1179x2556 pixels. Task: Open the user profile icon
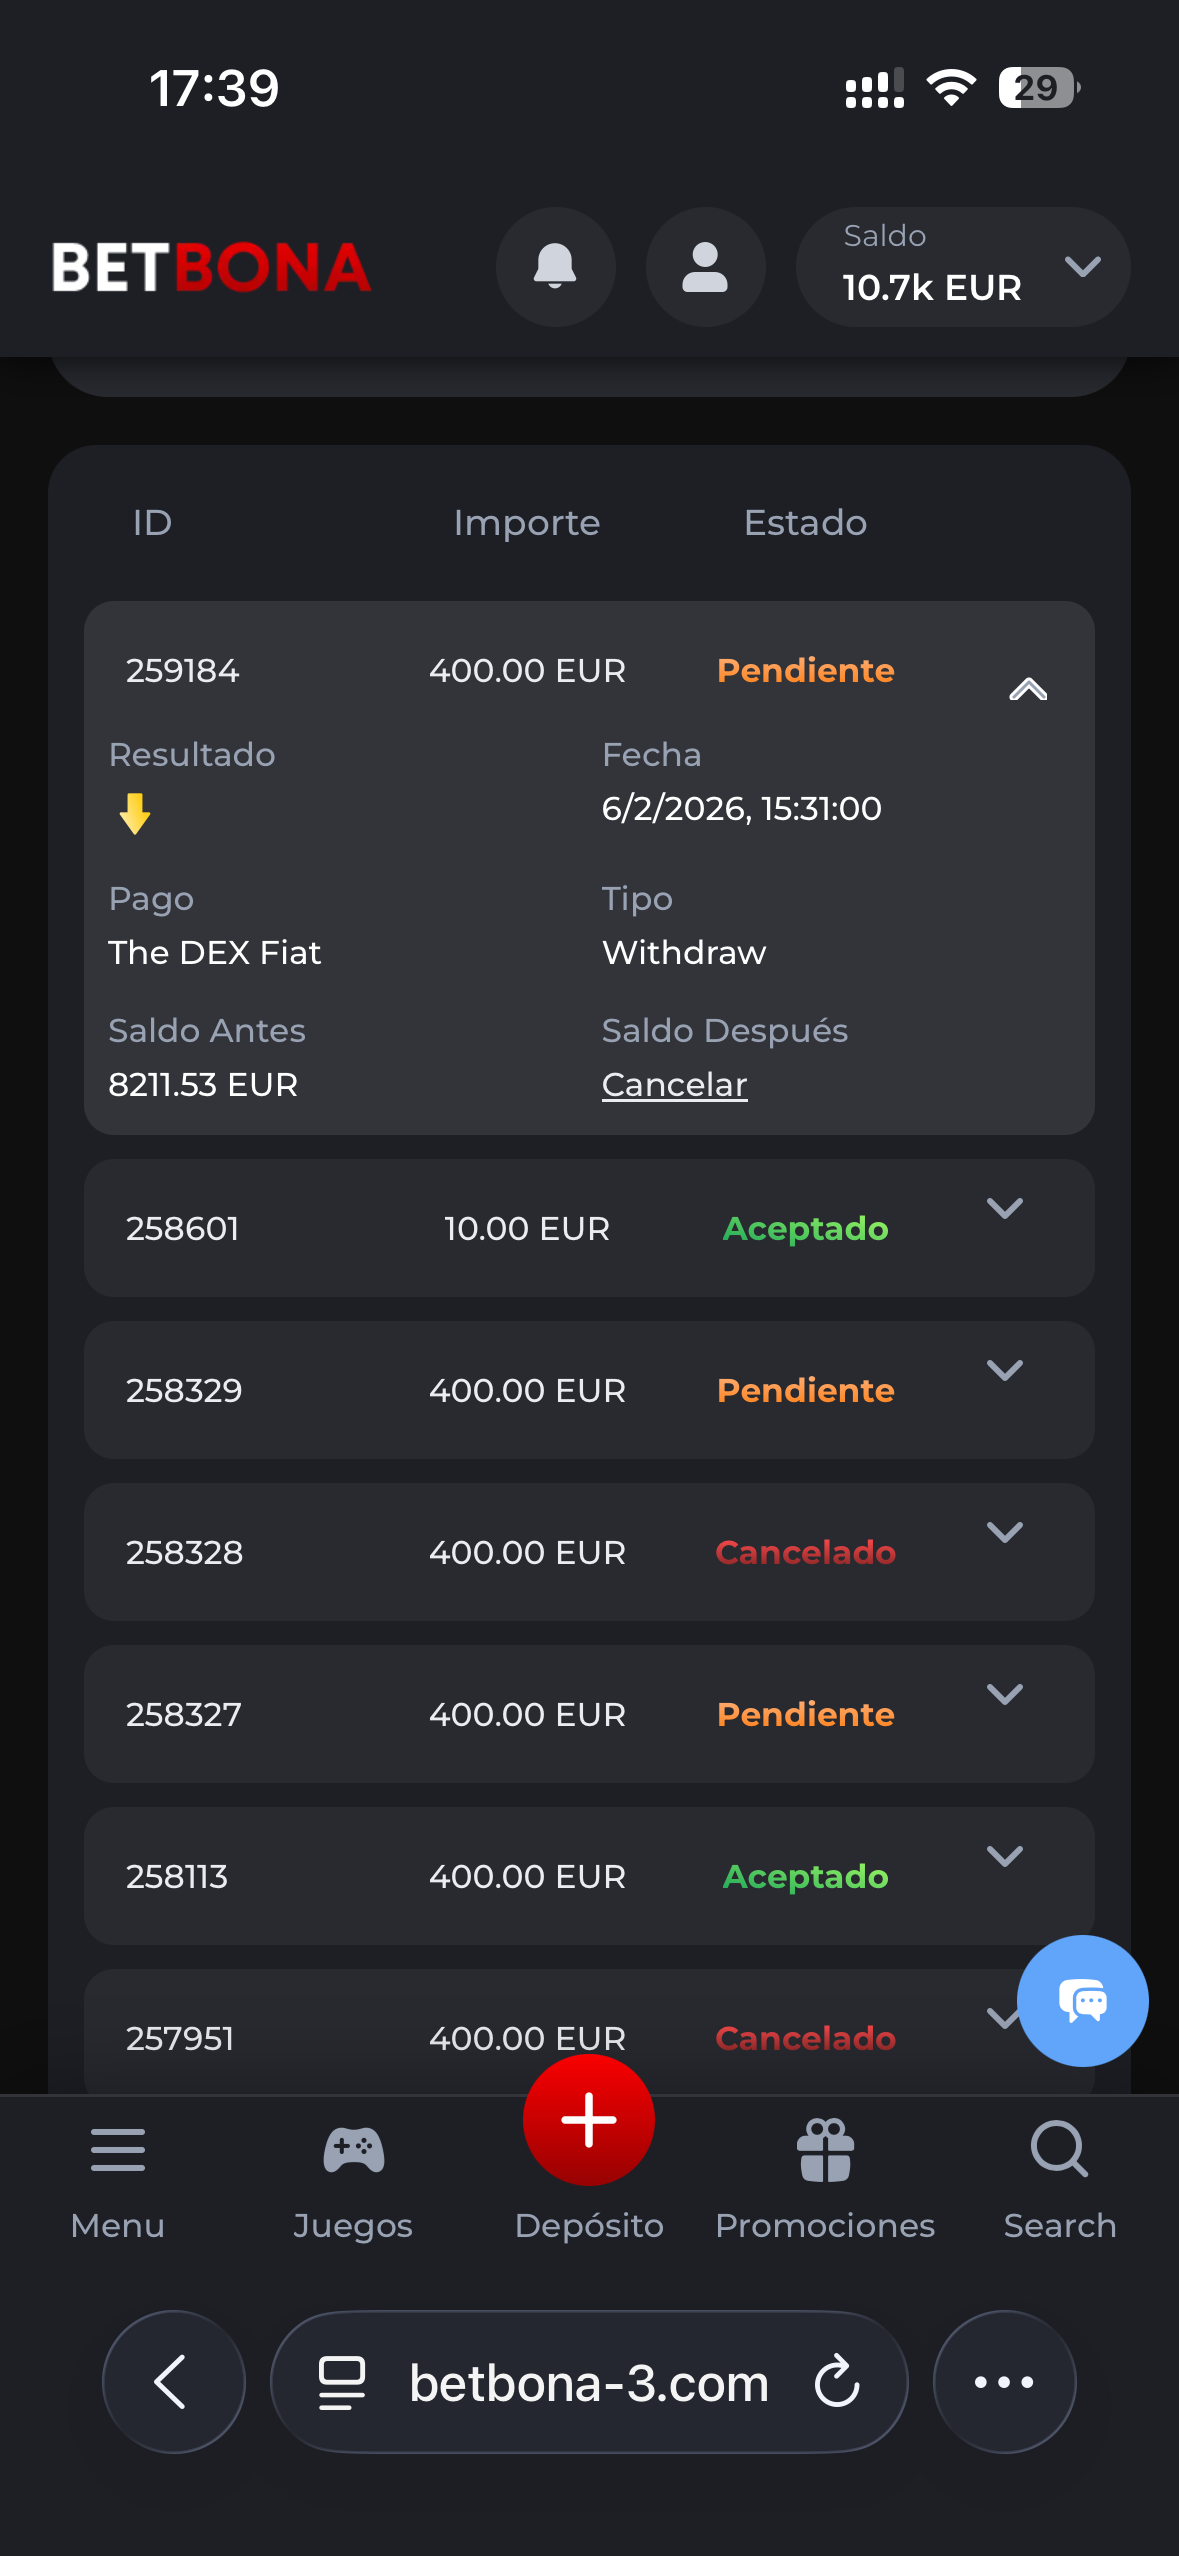[705, 267]
